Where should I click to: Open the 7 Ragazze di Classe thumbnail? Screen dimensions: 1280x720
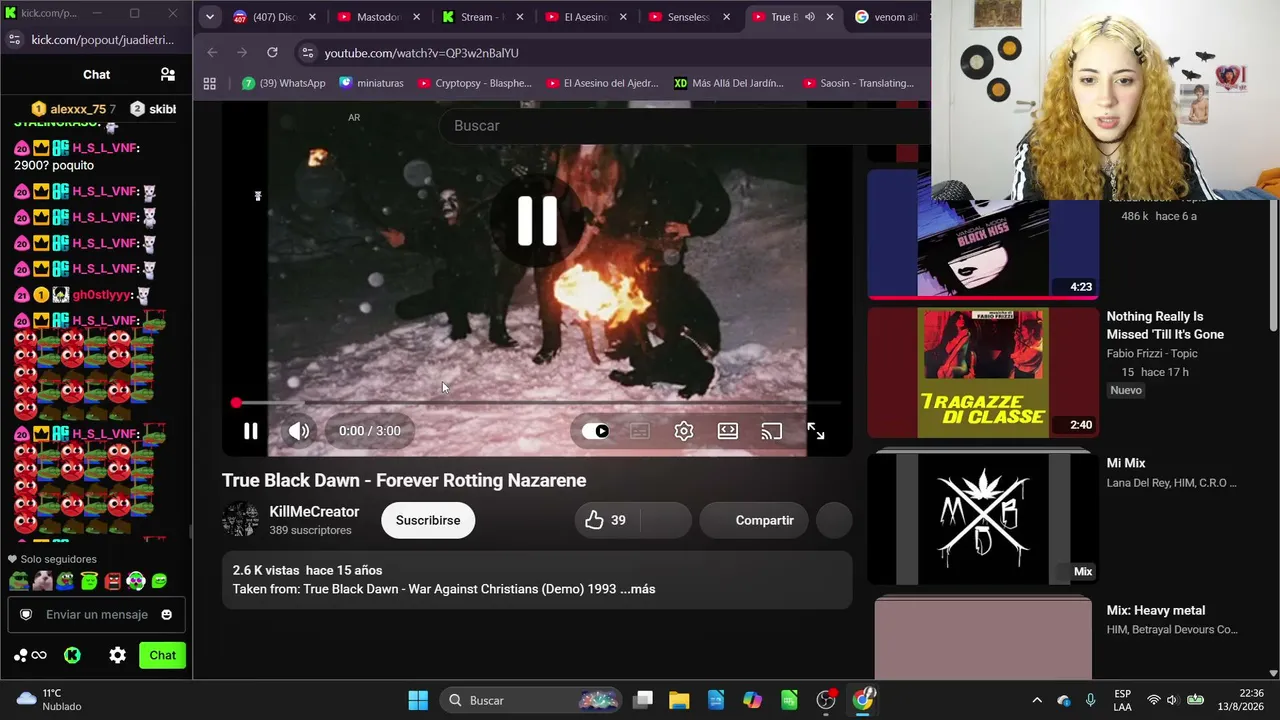point(983,372)
